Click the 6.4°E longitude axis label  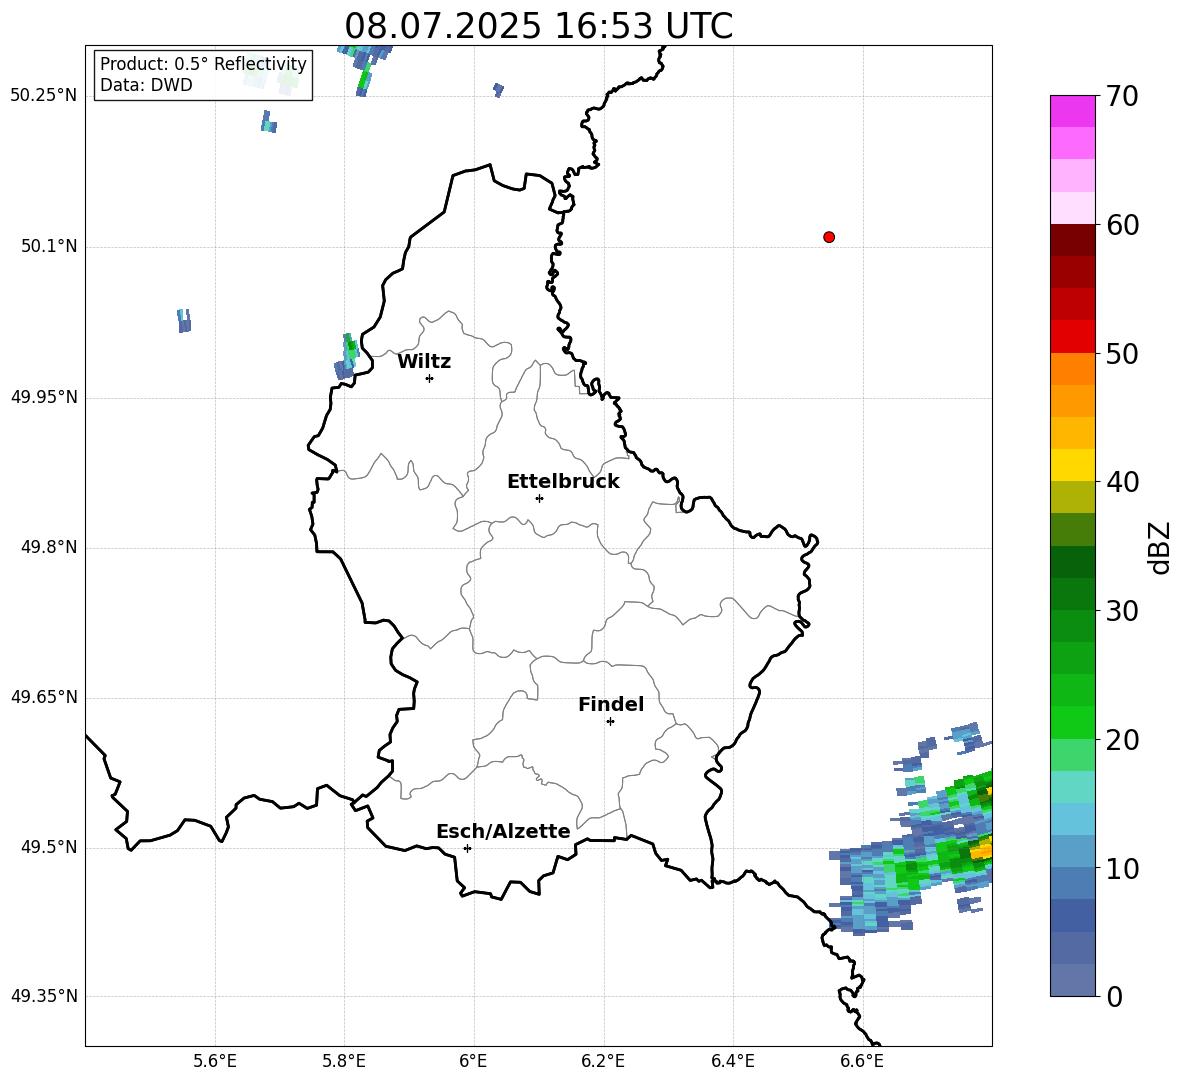732,1062
